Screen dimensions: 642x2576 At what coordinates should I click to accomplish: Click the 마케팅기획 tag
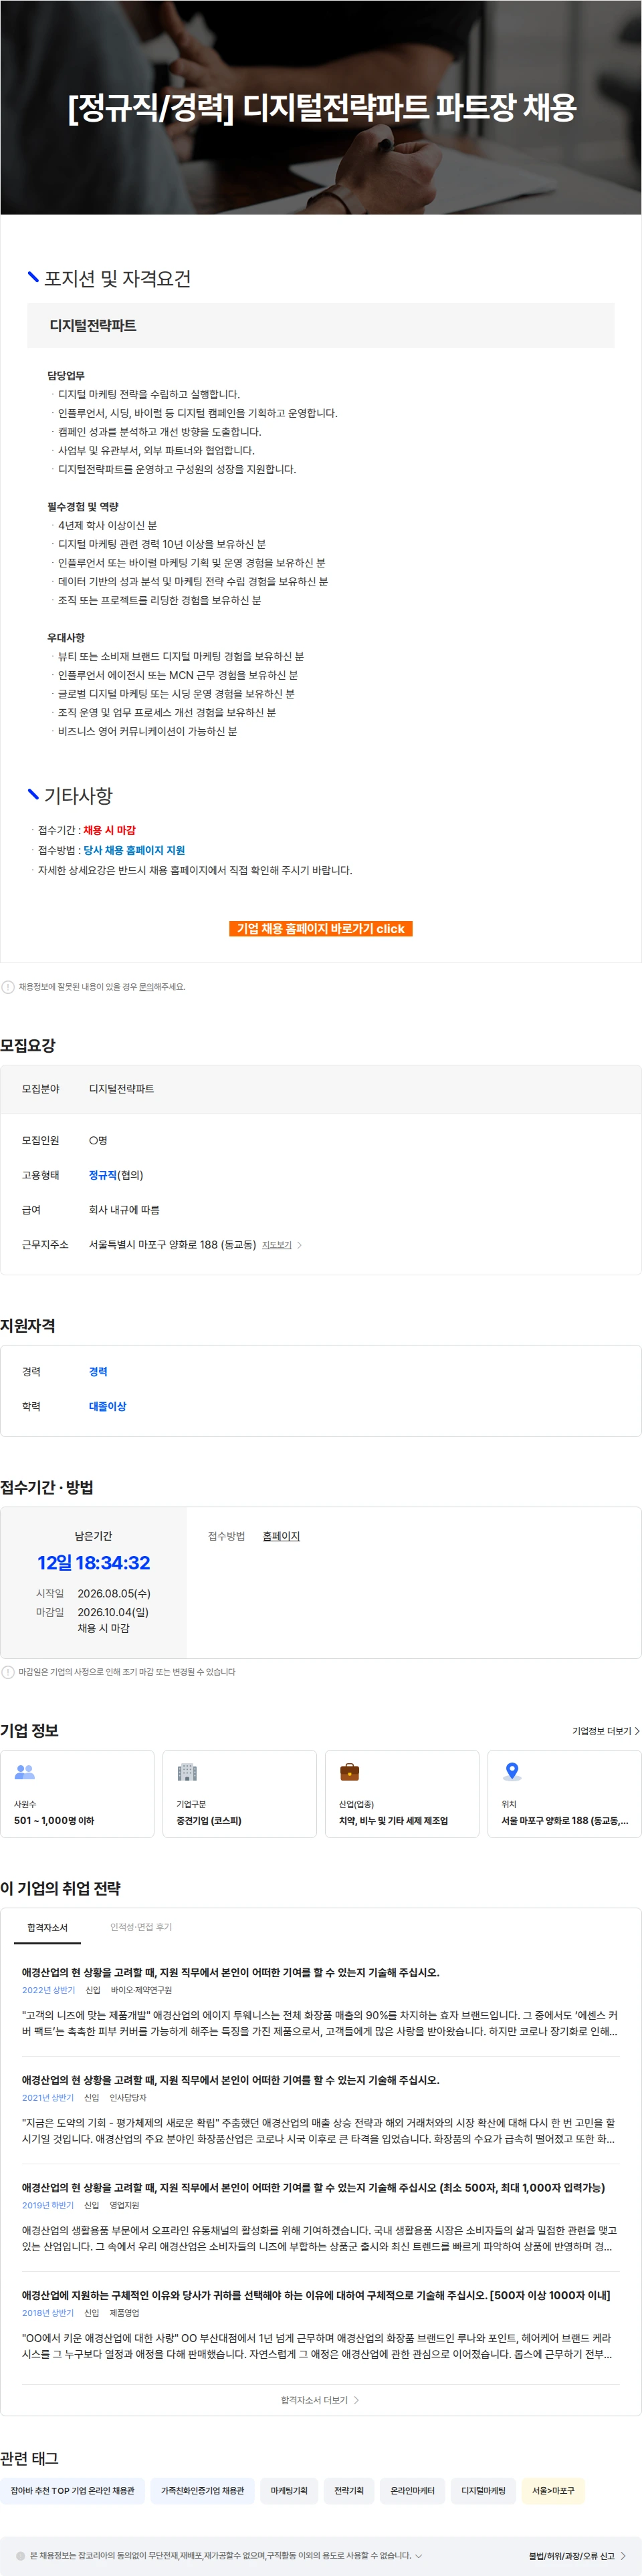coord(289,2490)
